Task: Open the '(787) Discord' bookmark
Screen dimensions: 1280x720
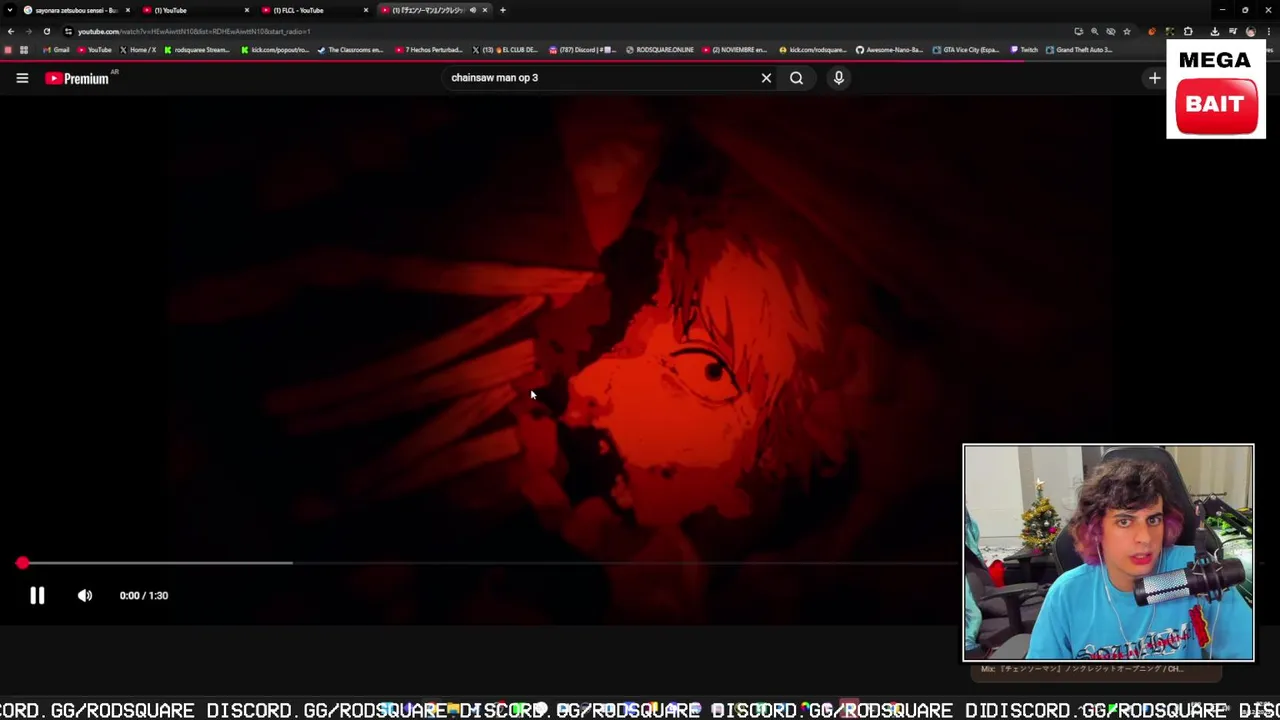Action: pos(582,50)
